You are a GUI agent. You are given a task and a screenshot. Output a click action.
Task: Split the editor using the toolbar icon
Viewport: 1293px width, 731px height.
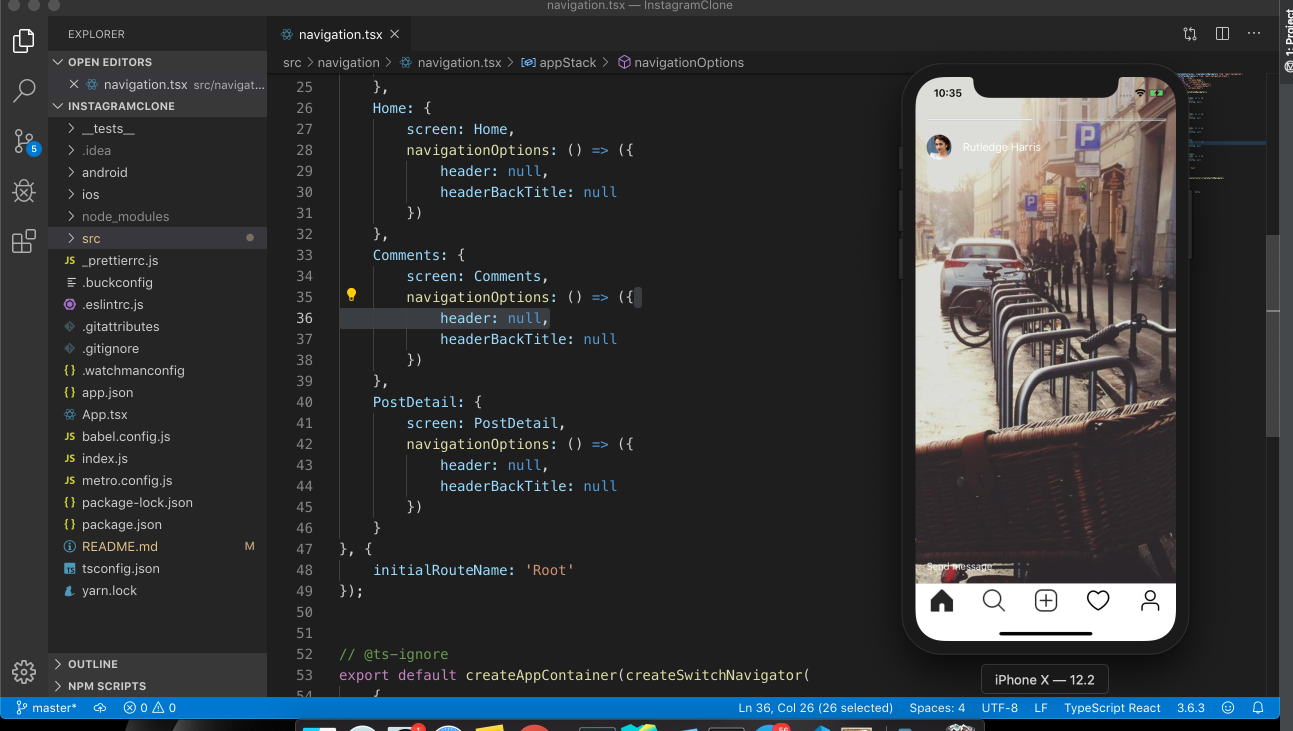[x=1222, y=33]
